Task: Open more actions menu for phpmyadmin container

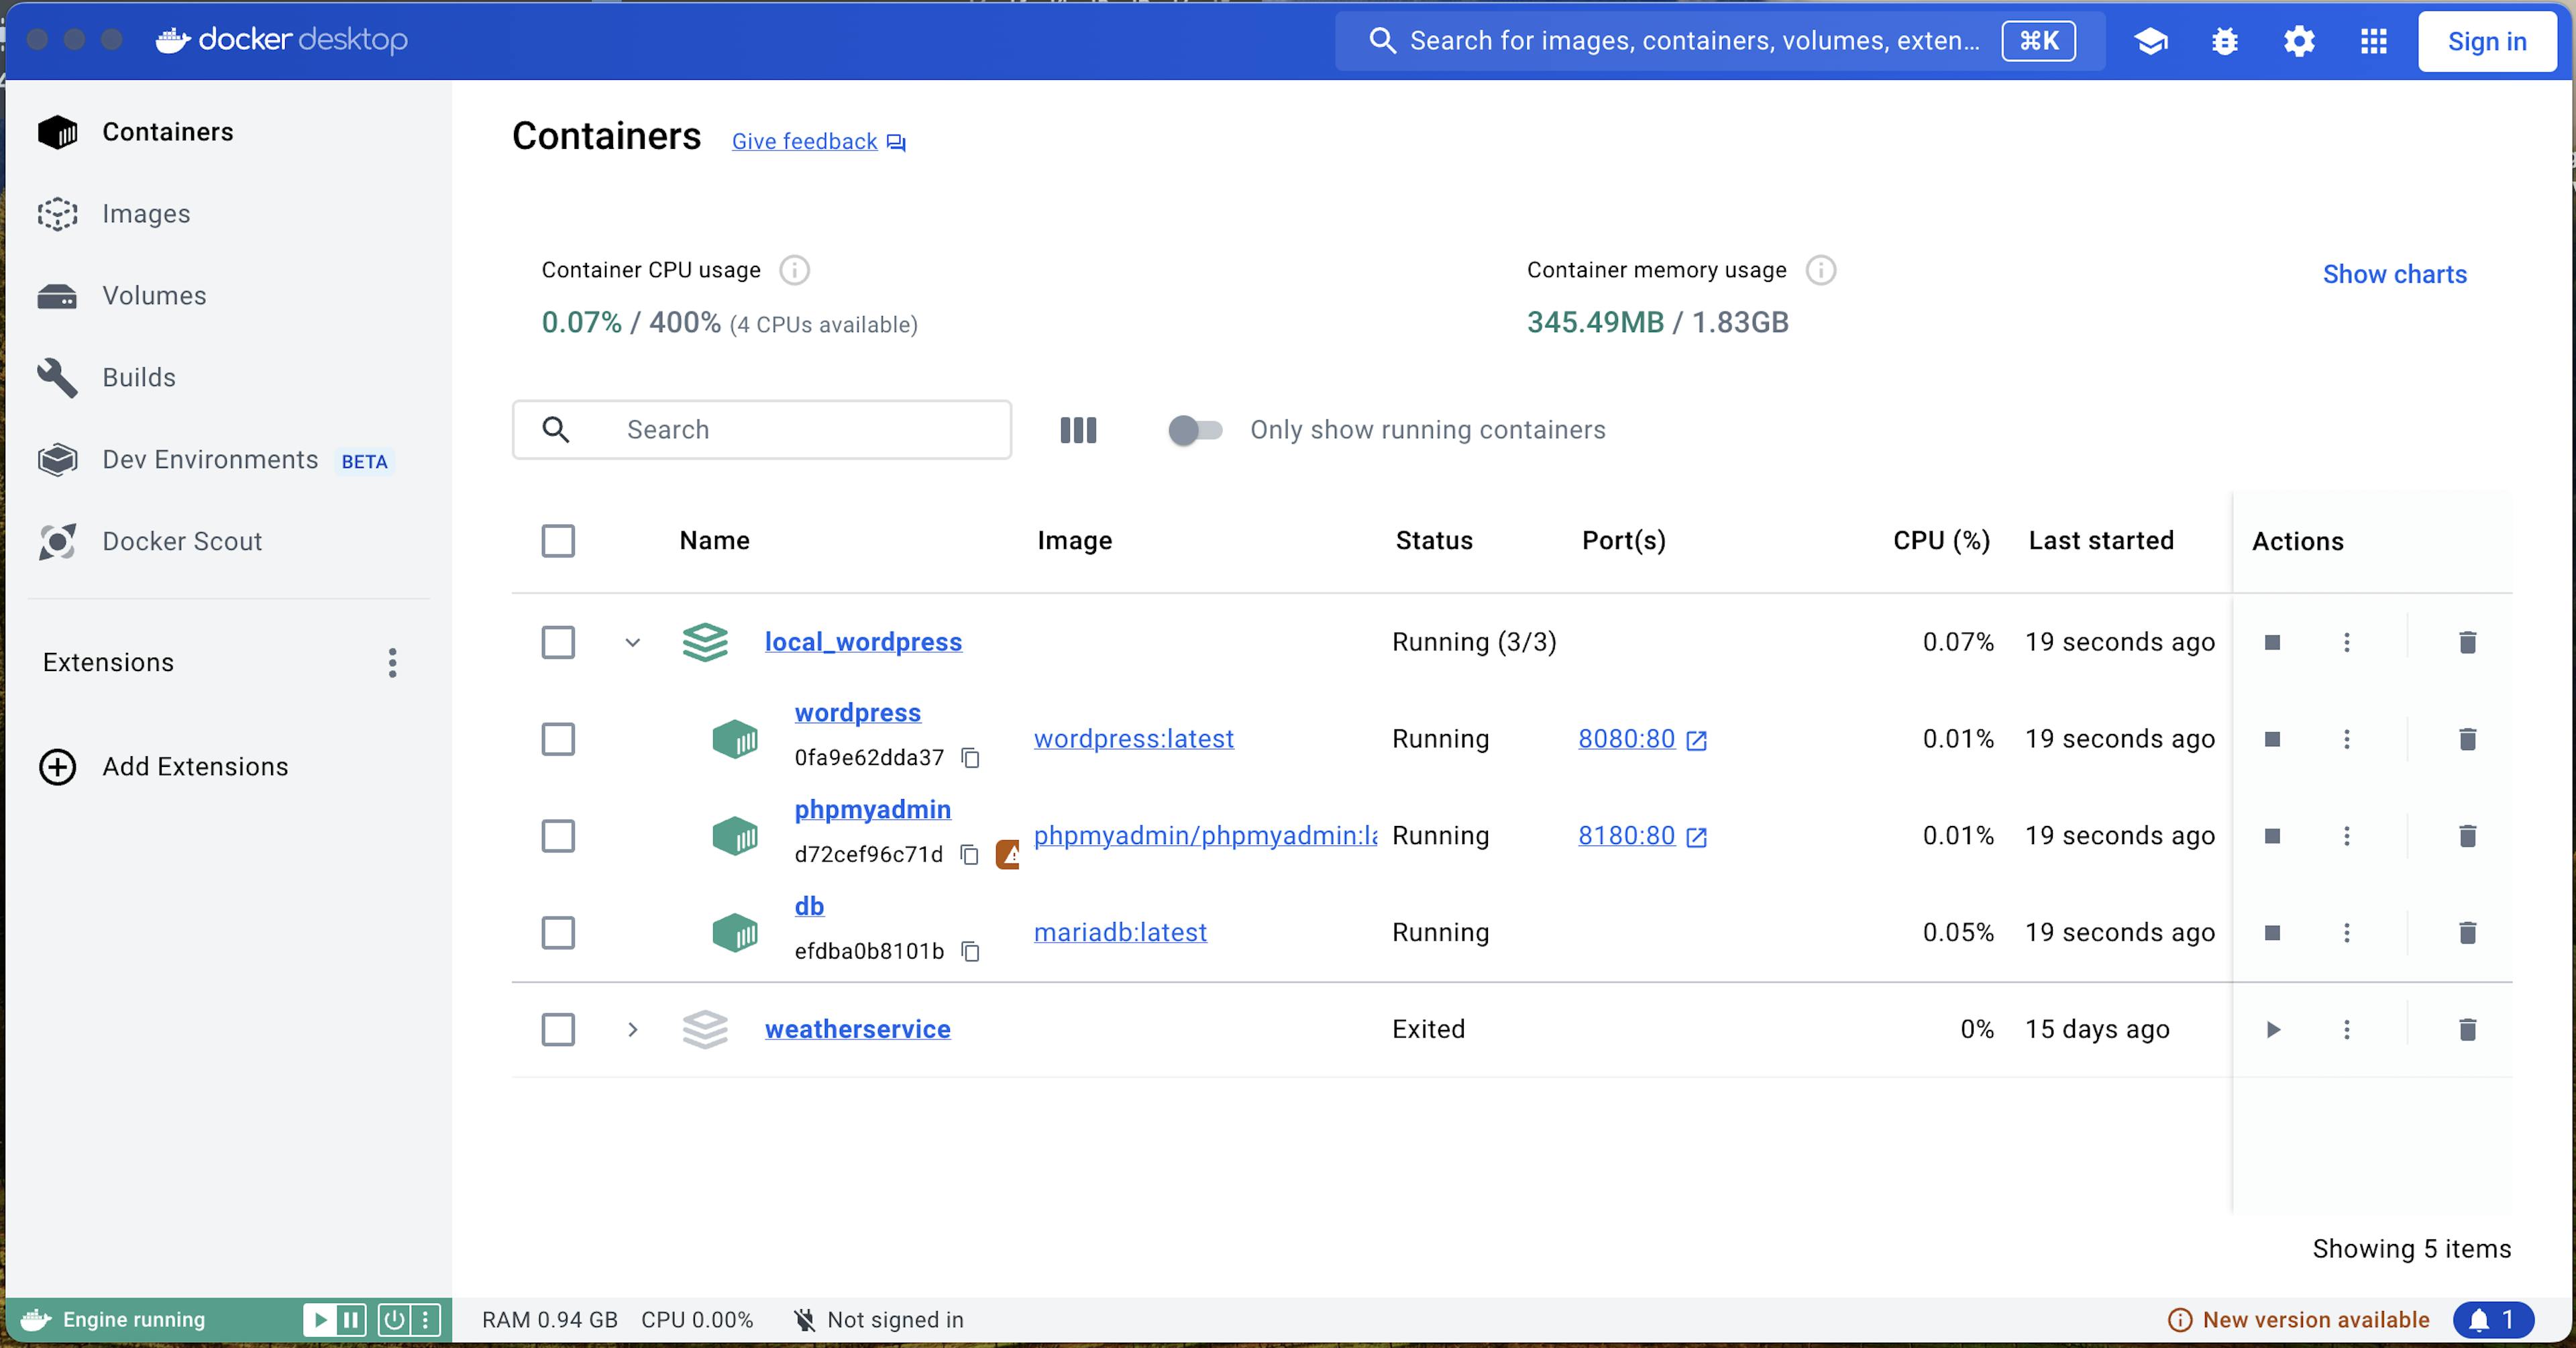Action: pyautogui.click(x=2346, y=836)
